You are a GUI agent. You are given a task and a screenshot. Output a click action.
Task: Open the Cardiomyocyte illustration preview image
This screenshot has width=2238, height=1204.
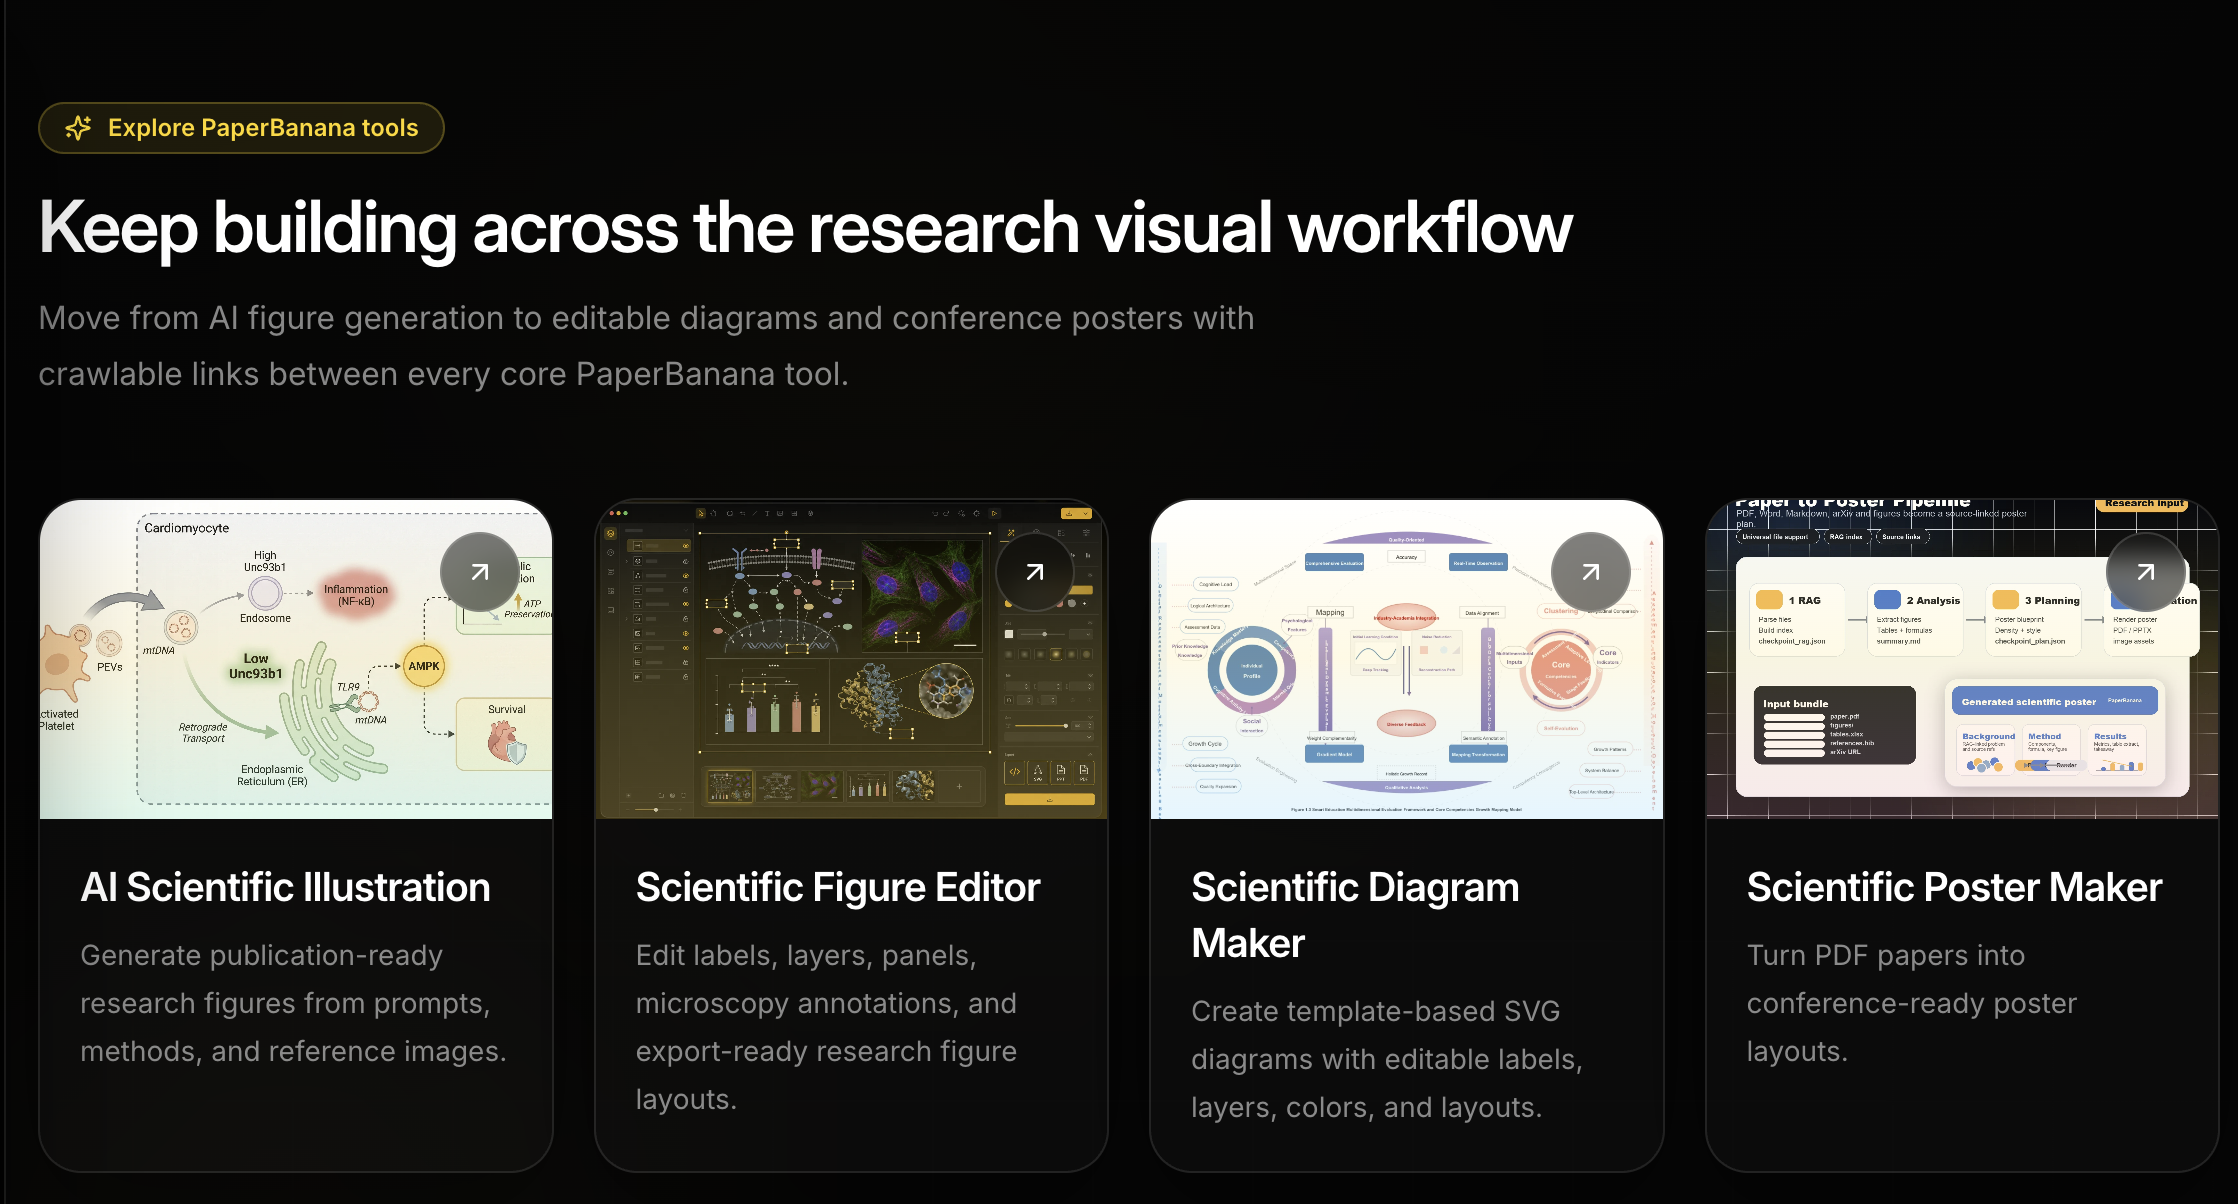click(x=296, y=659)
